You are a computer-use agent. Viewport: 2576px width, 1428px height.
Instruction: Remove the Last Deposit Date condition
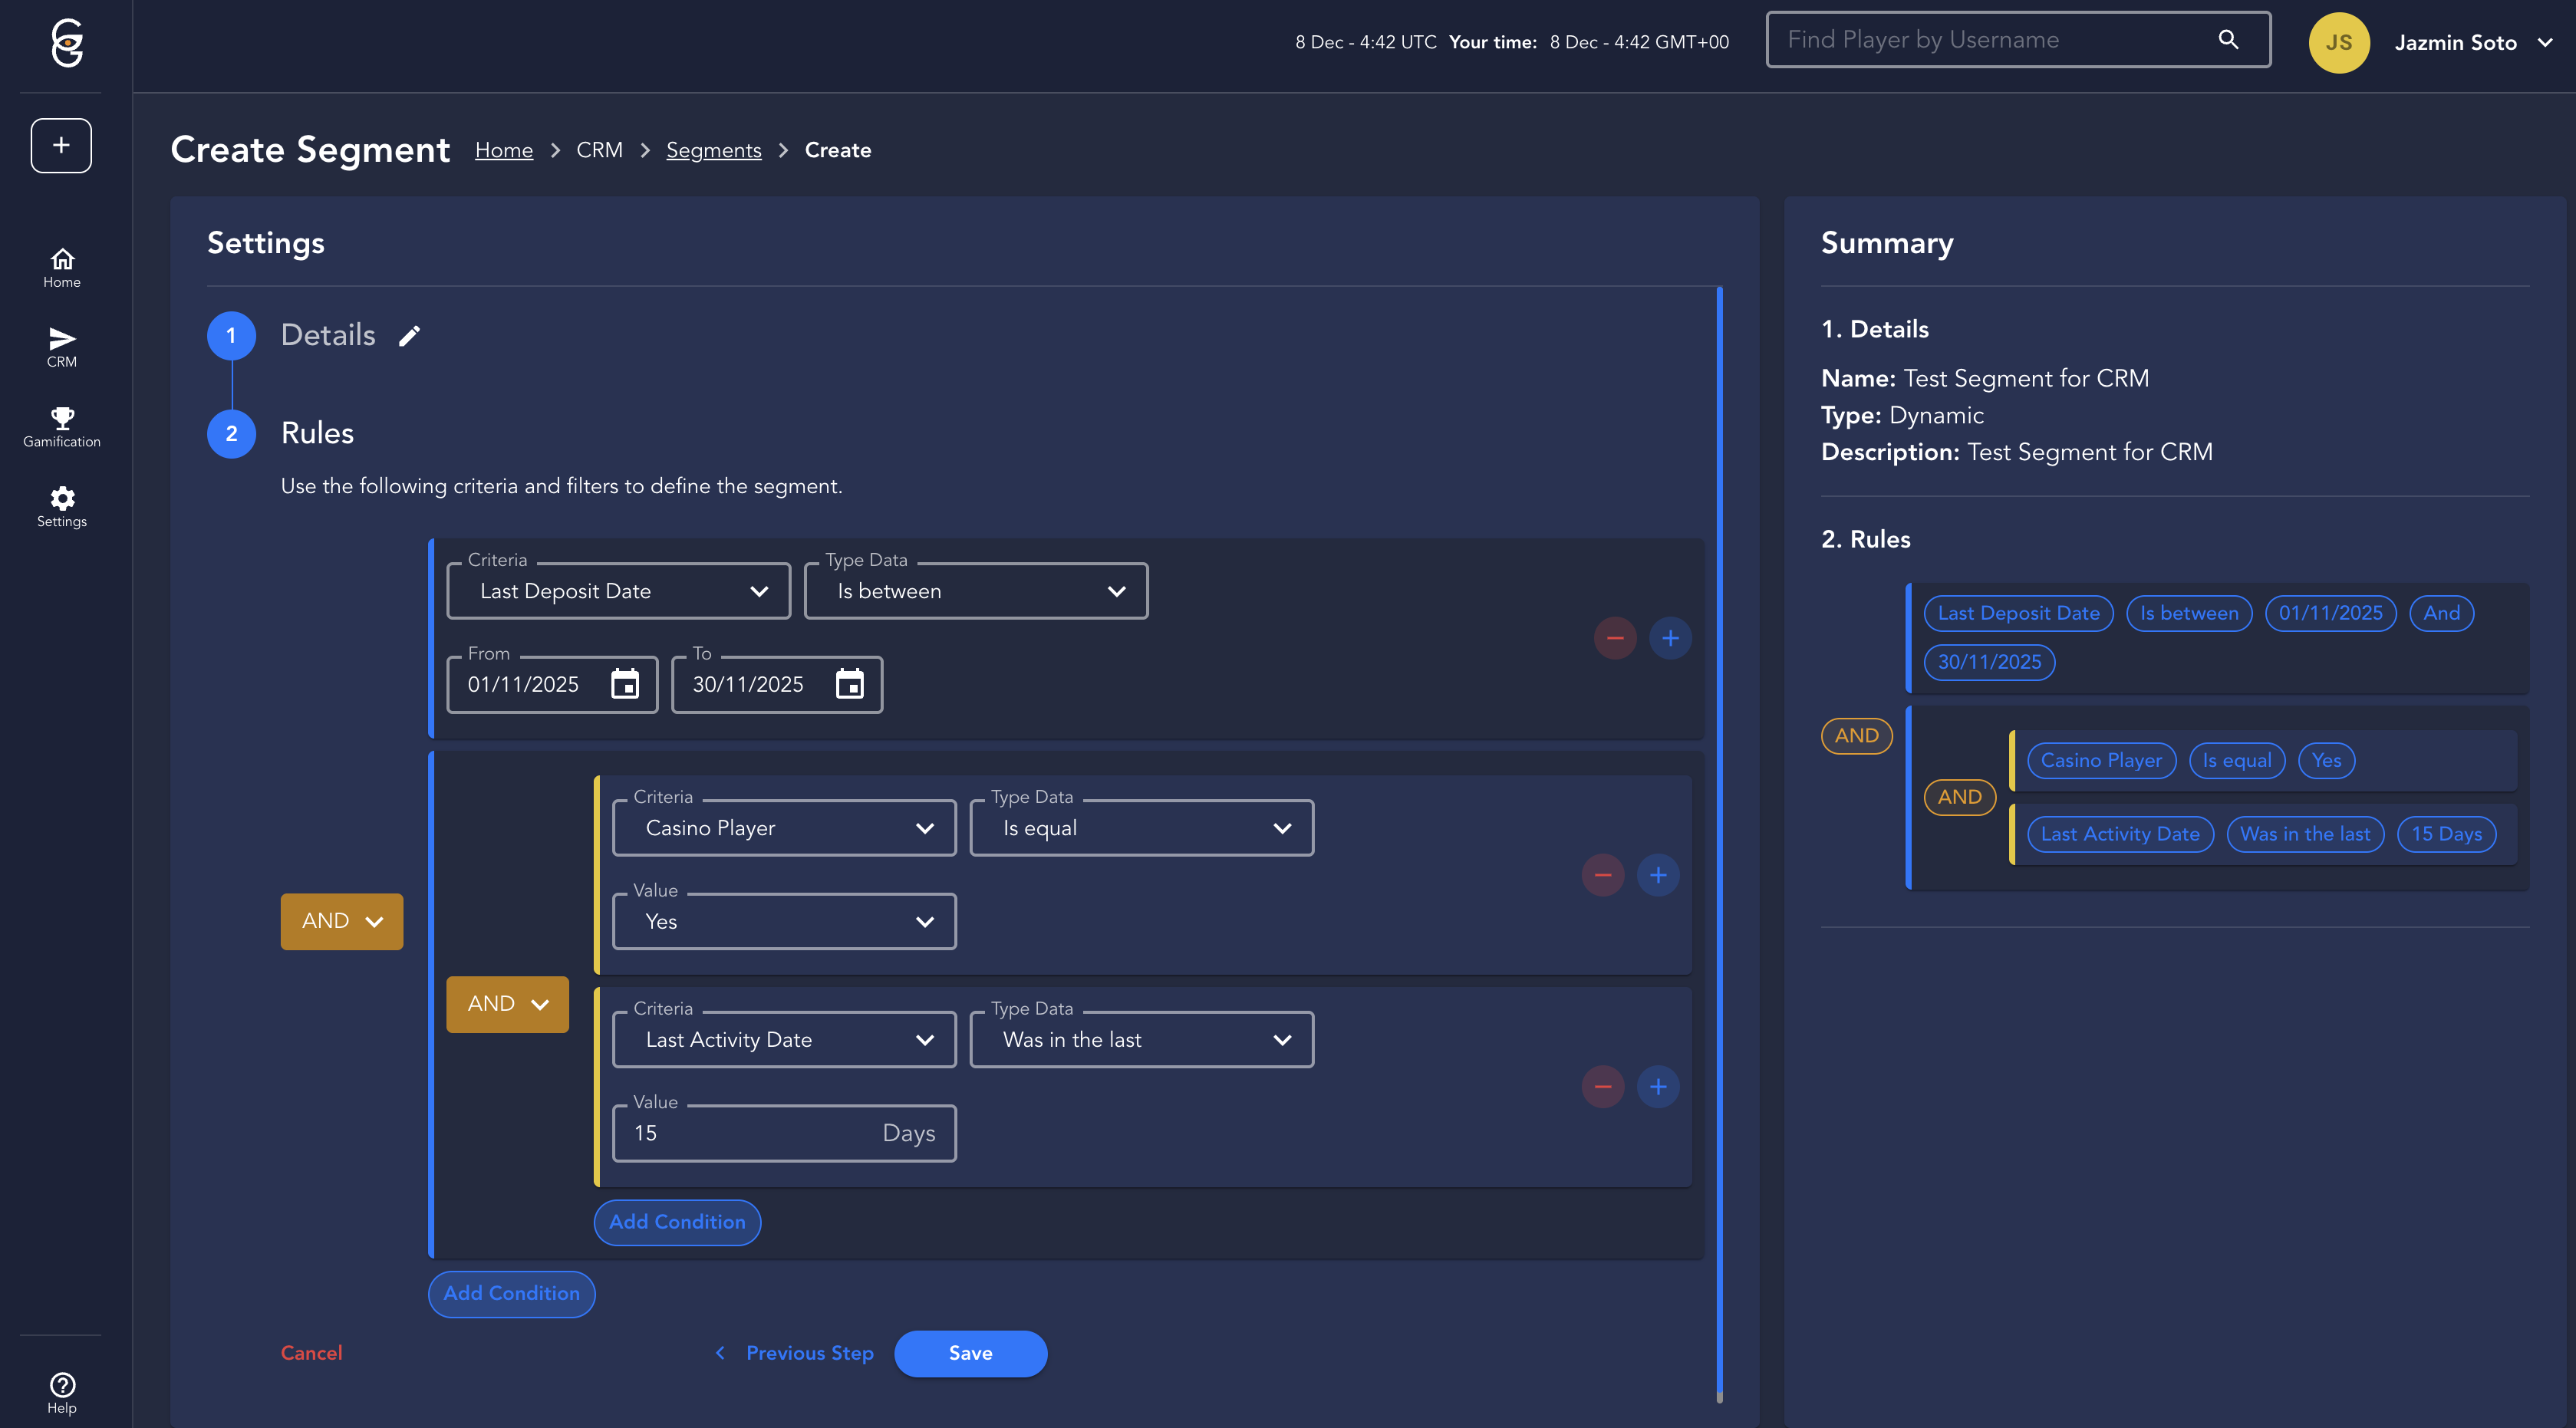pyautogui.click(x=1614, y=638)
